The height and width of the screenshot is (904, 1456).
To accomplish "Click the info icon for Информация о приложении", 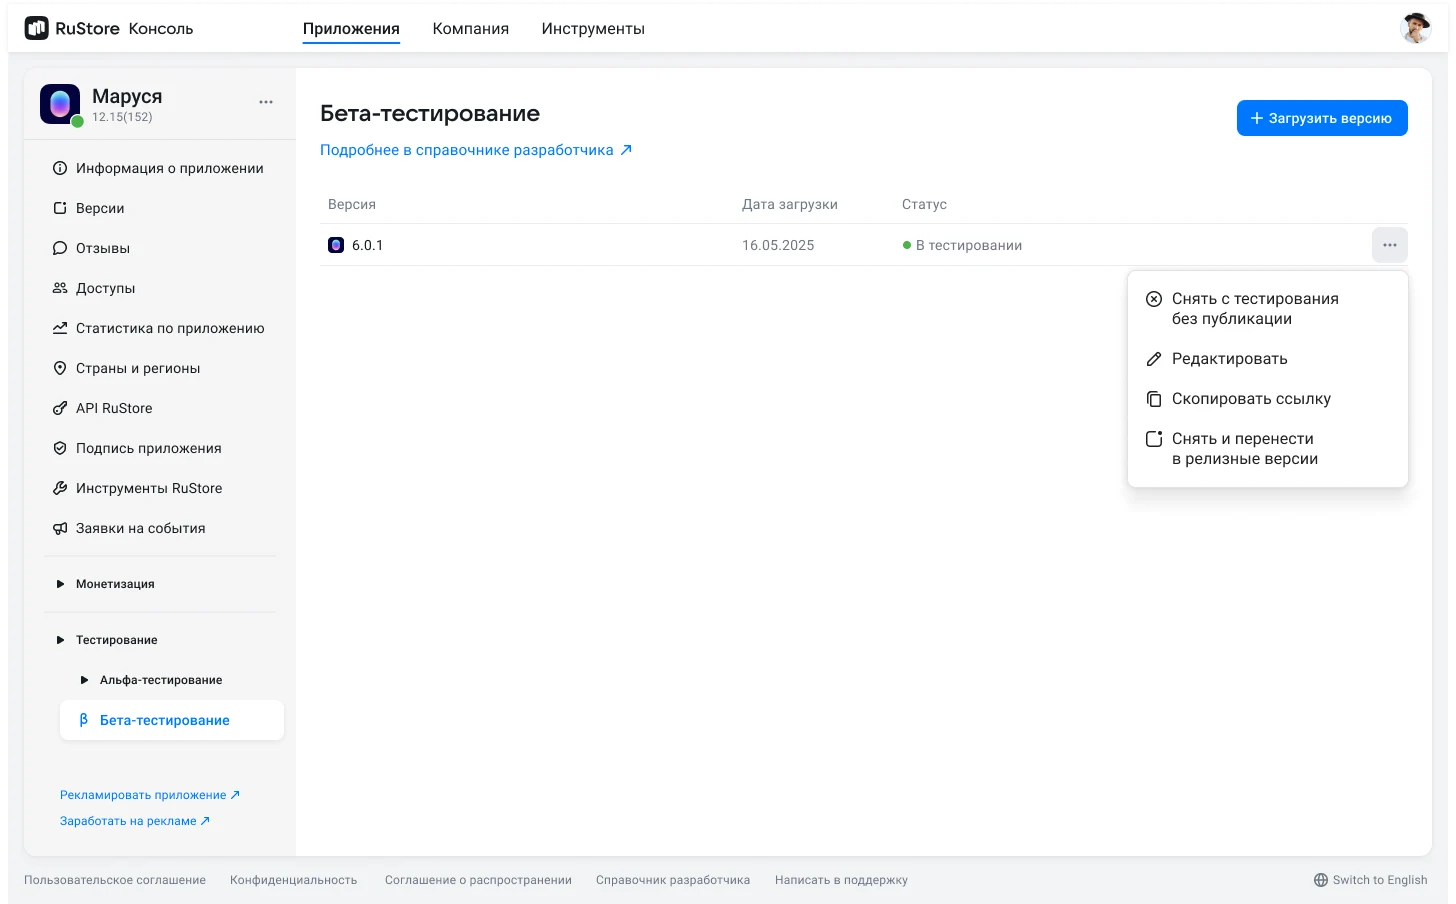I will point(60,168).
